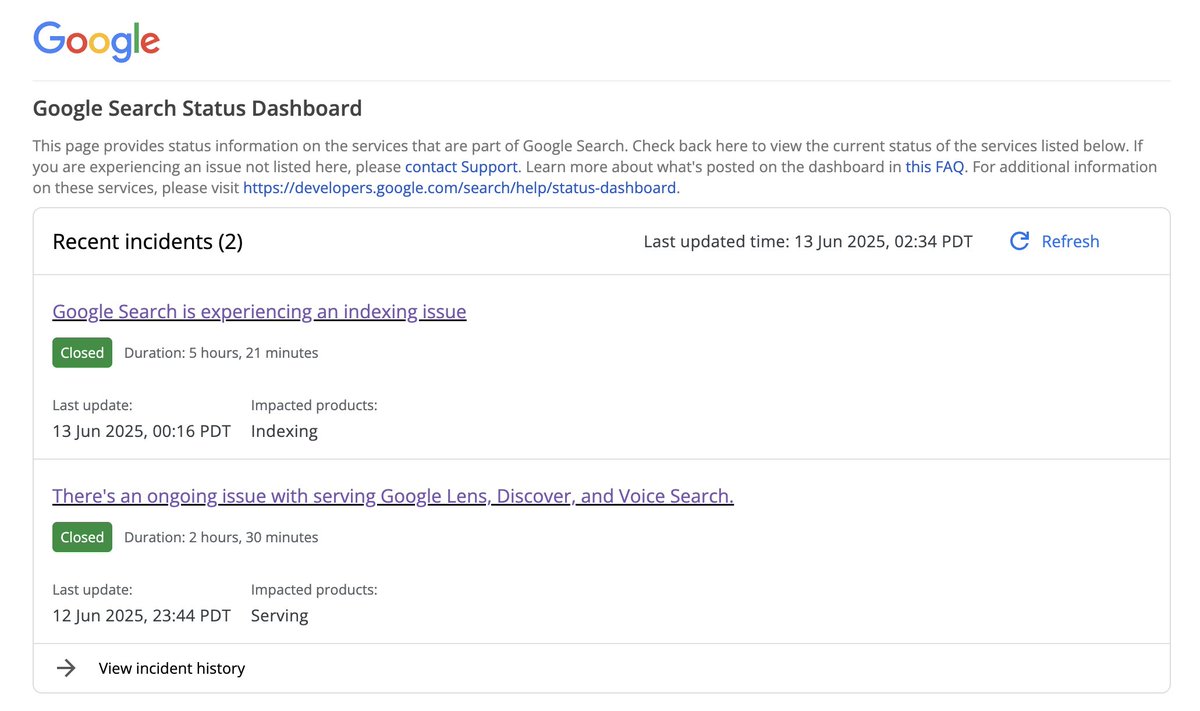Open the Google Lens, Discover, Voice Search incident

click(x=393, y=496)
